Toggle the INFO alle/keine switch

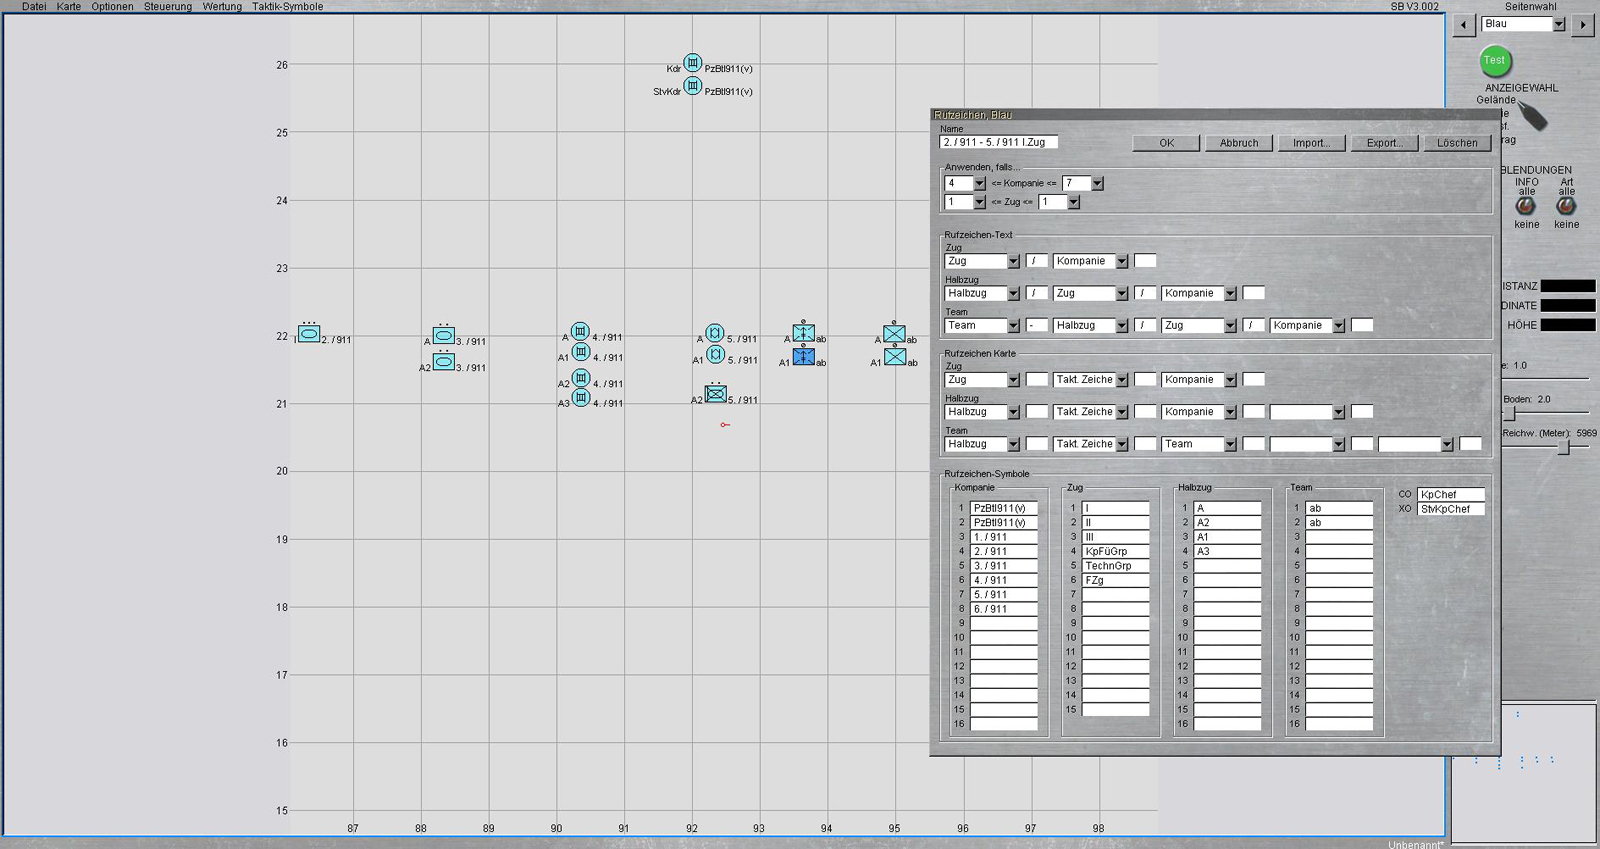1525,206
